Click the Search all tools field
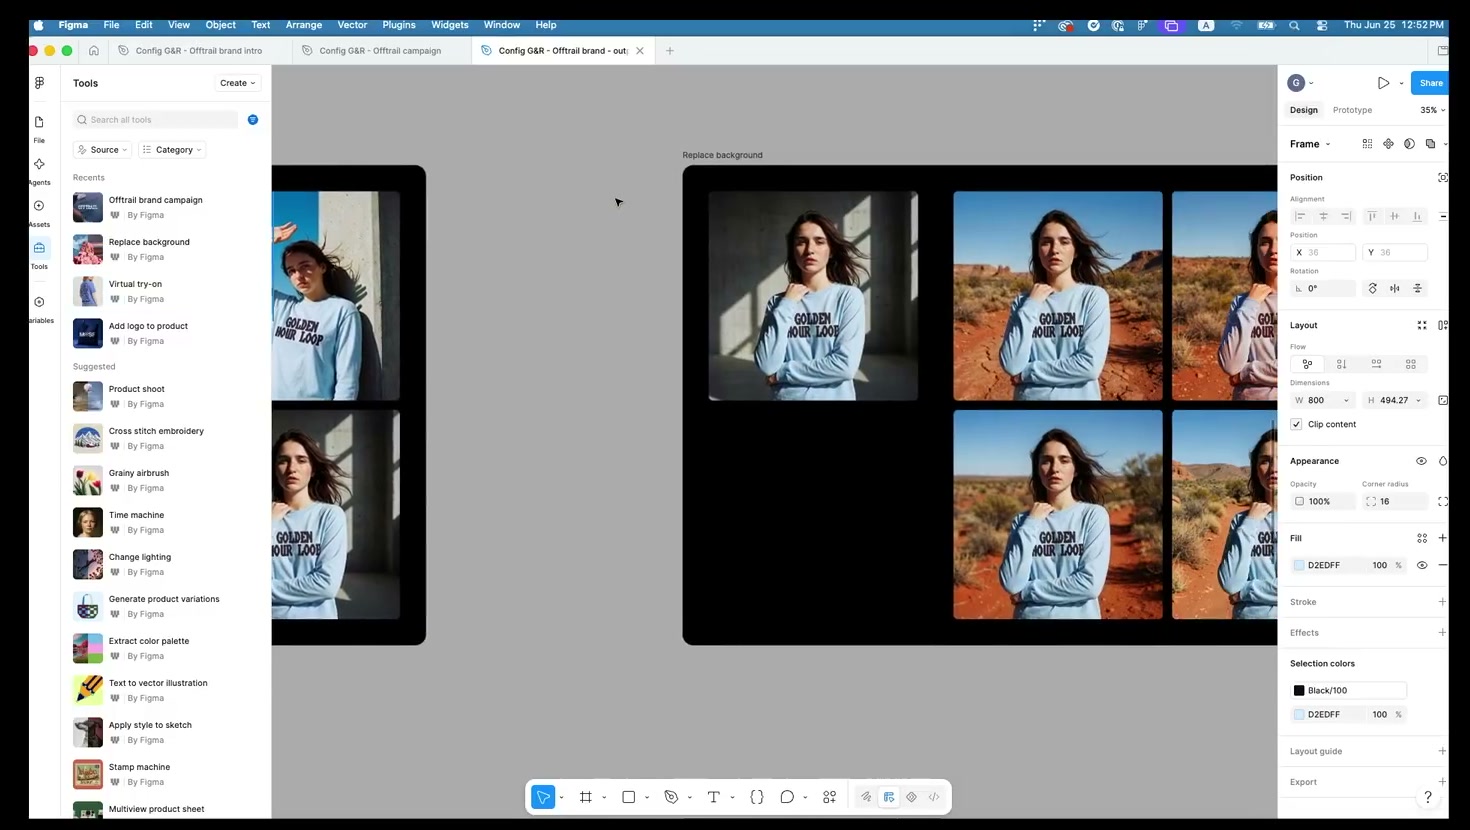The height and width of the screenshot is (830, 1470). pyautogui.click(x=155, y=120)
